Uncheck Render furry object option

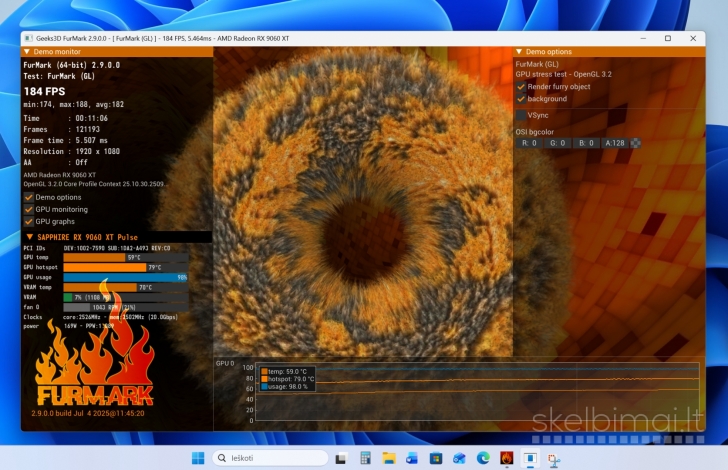point(521,87)
